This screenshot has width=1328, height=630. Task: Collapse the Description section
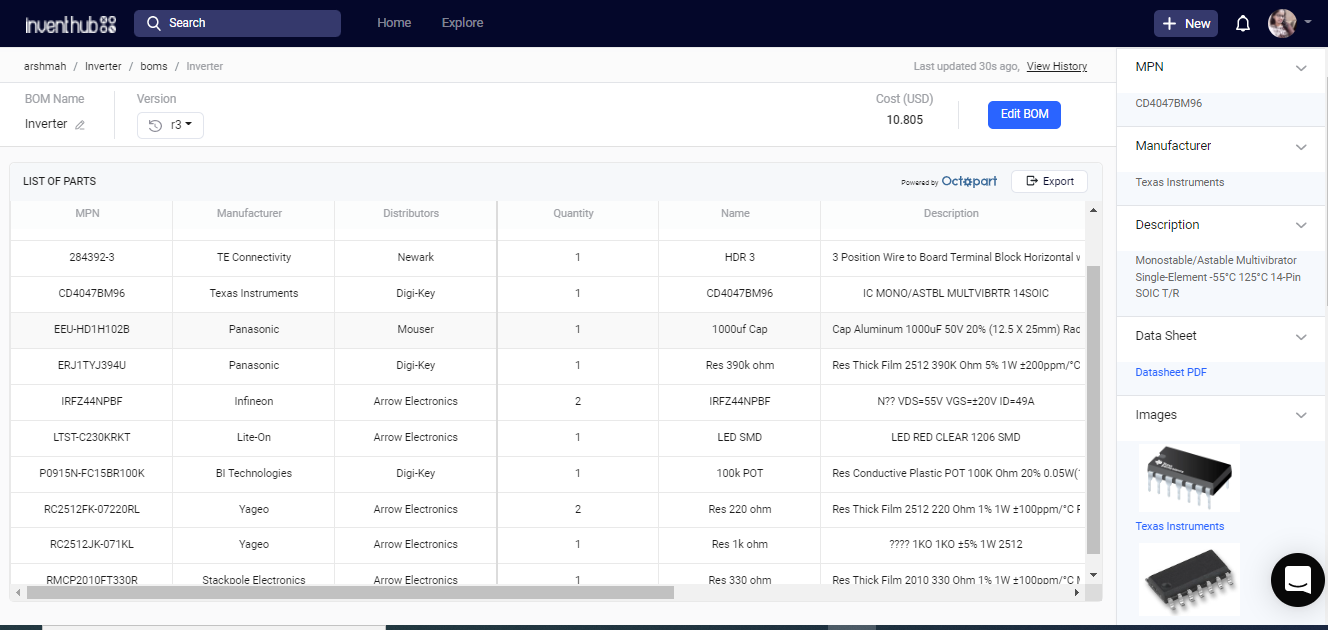tap(1301, 226)
